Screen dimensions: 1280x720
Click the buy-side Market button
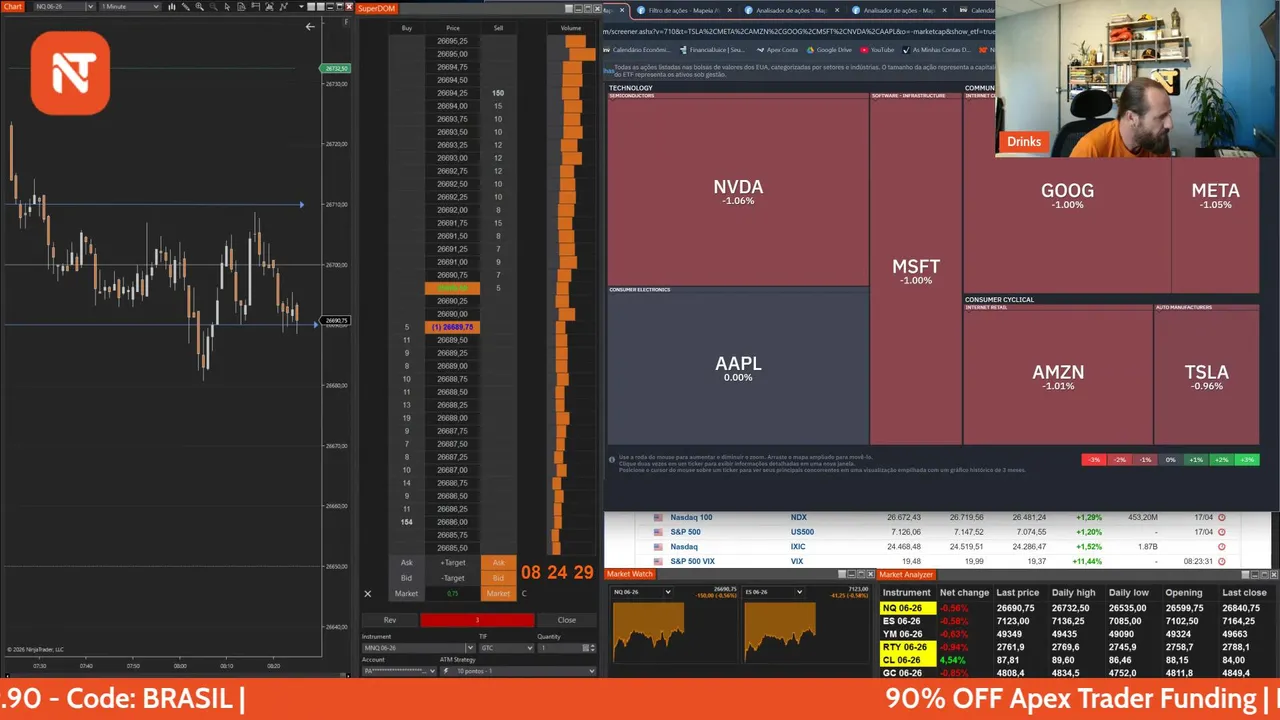406,594
